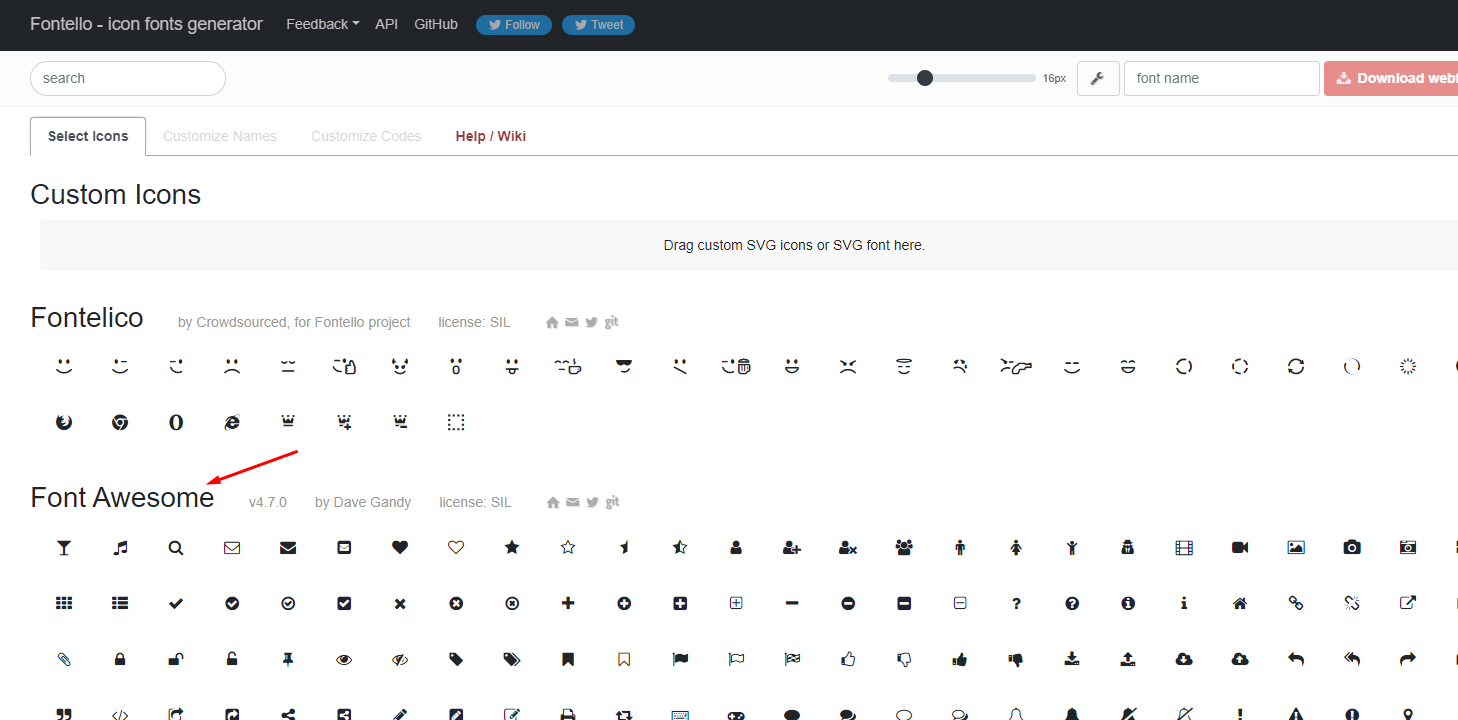Select the reply-all double arrow icon
Viewport: 1458px width, 720px height.
click(x=1352, y=659)
